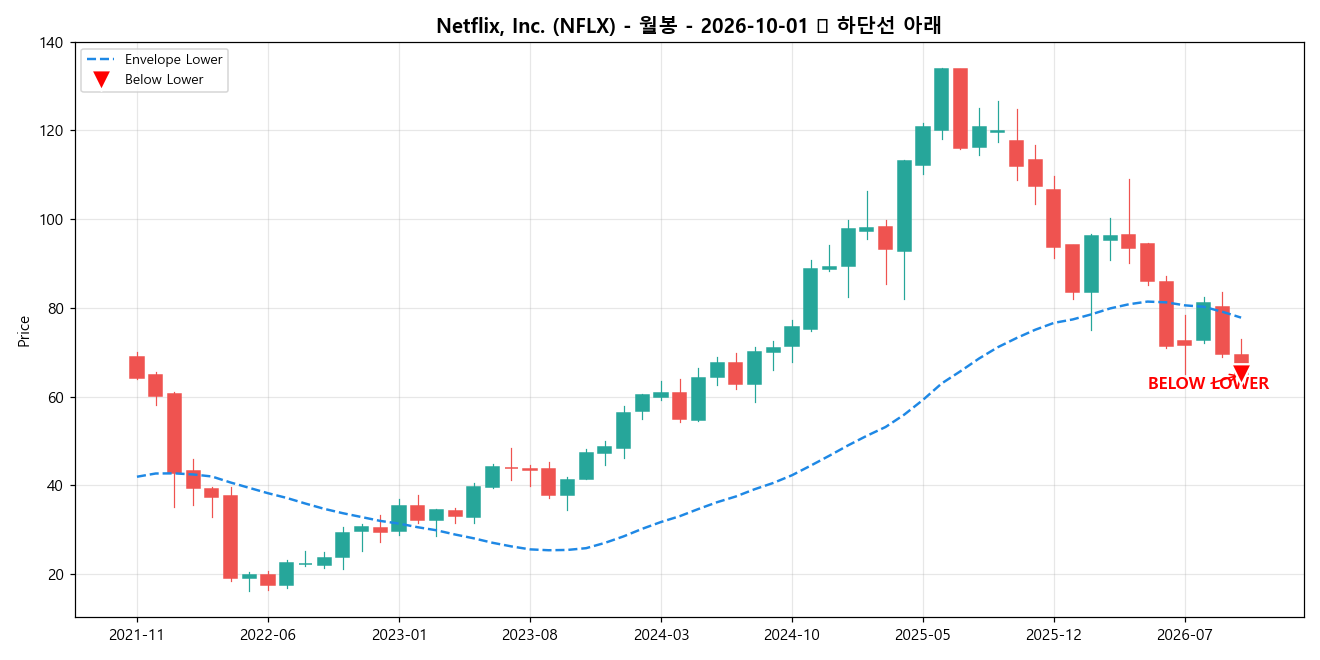The image size is (1320, 660).
Task: Click the last red candle under the triangle marker
Action: coord(1241,358)
